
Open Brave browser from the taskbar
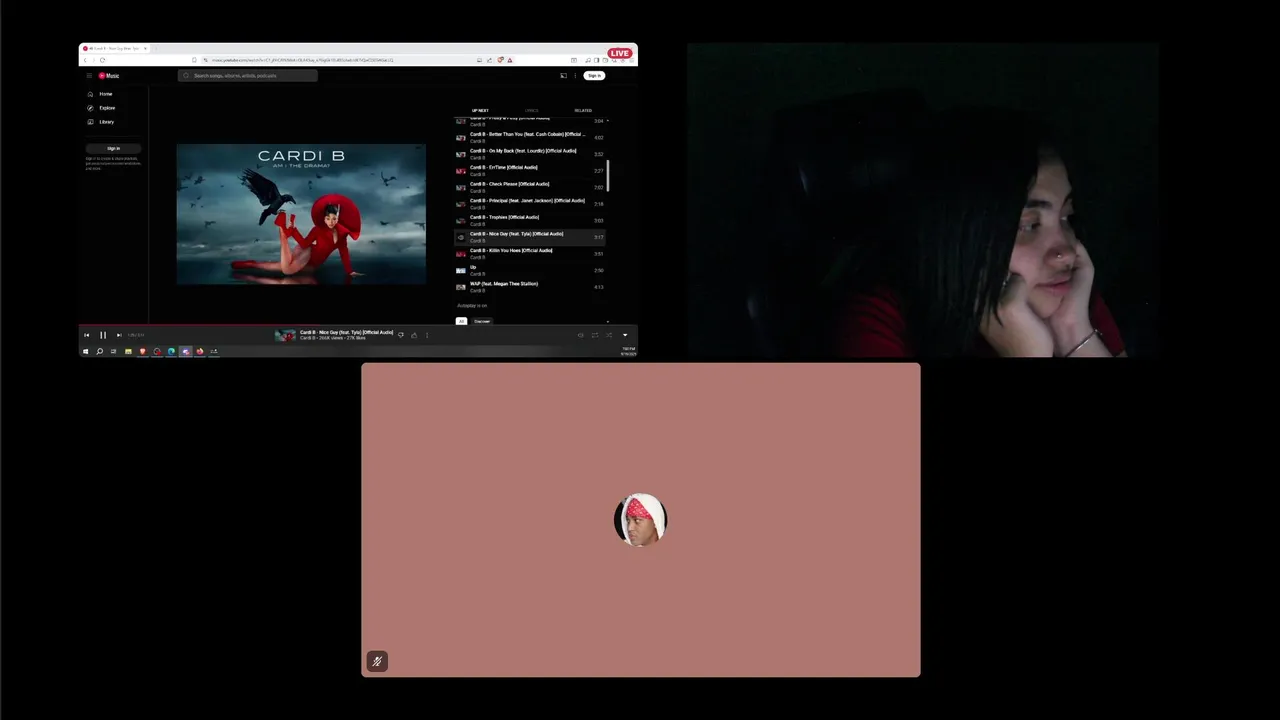[142, 351]
